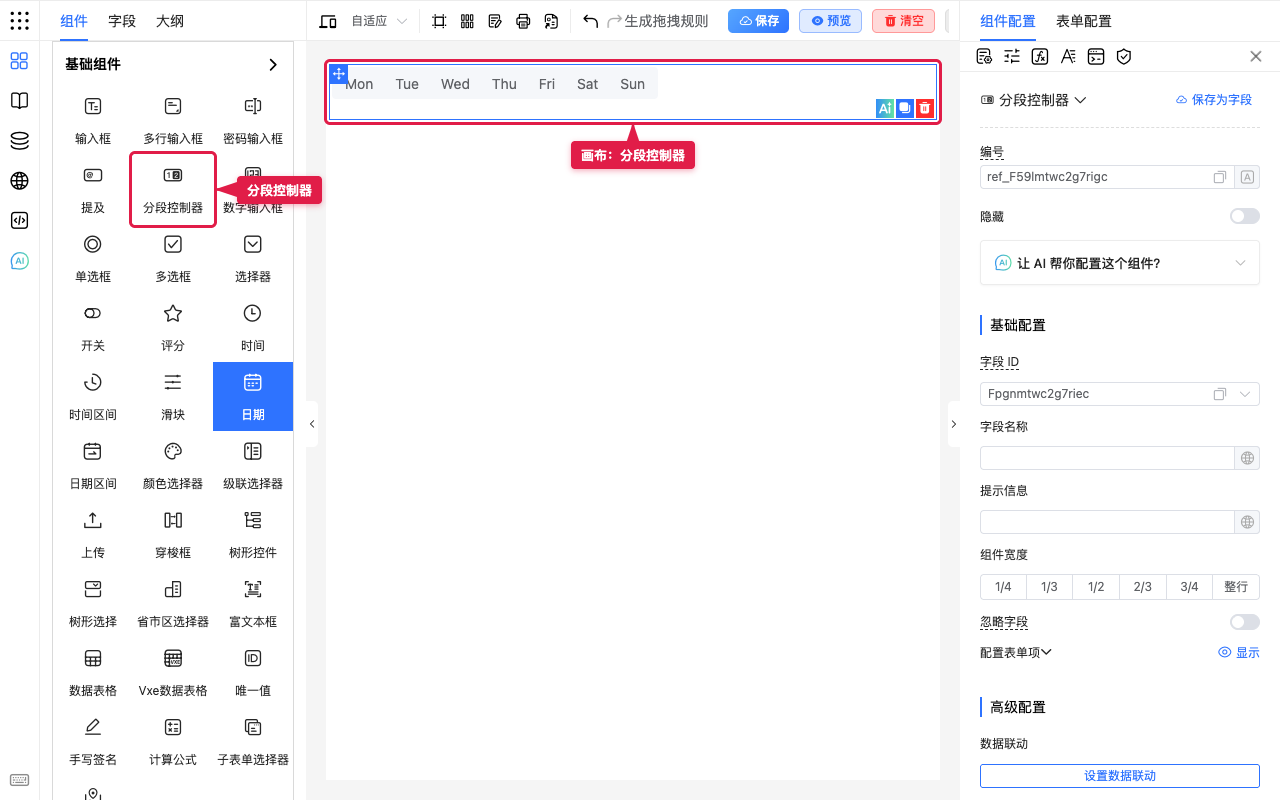Click the 设置数据联动 button
1280x800 pixels.
[x=1119, y=776]
